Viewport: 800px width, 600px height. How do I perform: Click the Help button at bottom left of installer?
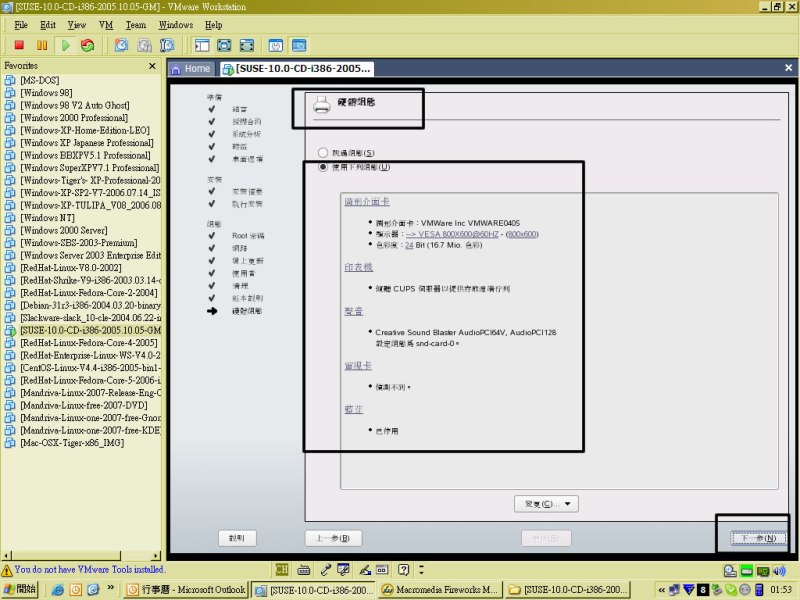pyautogui.click(x=237, y=538)
